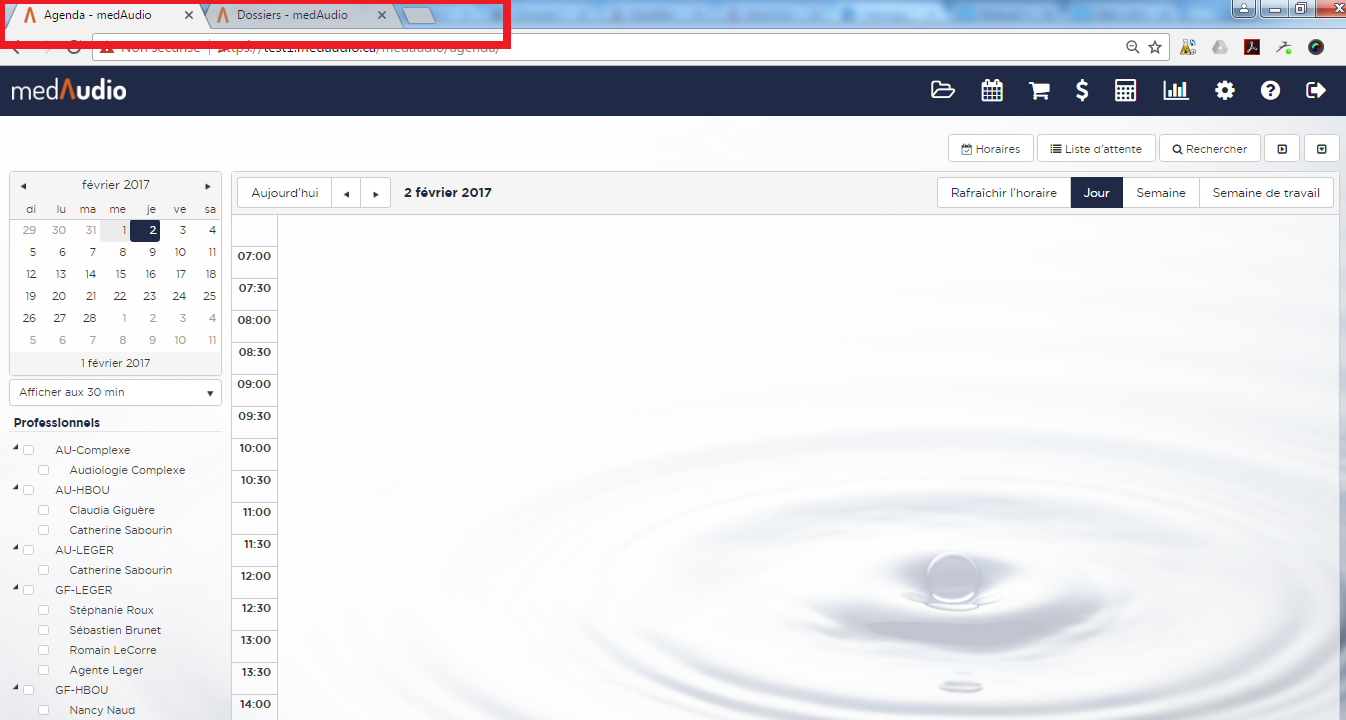Viewport: 1346px width, 720px height.
Task: Check the Claudia Giguère checkbox
Action: pos(44,510)
